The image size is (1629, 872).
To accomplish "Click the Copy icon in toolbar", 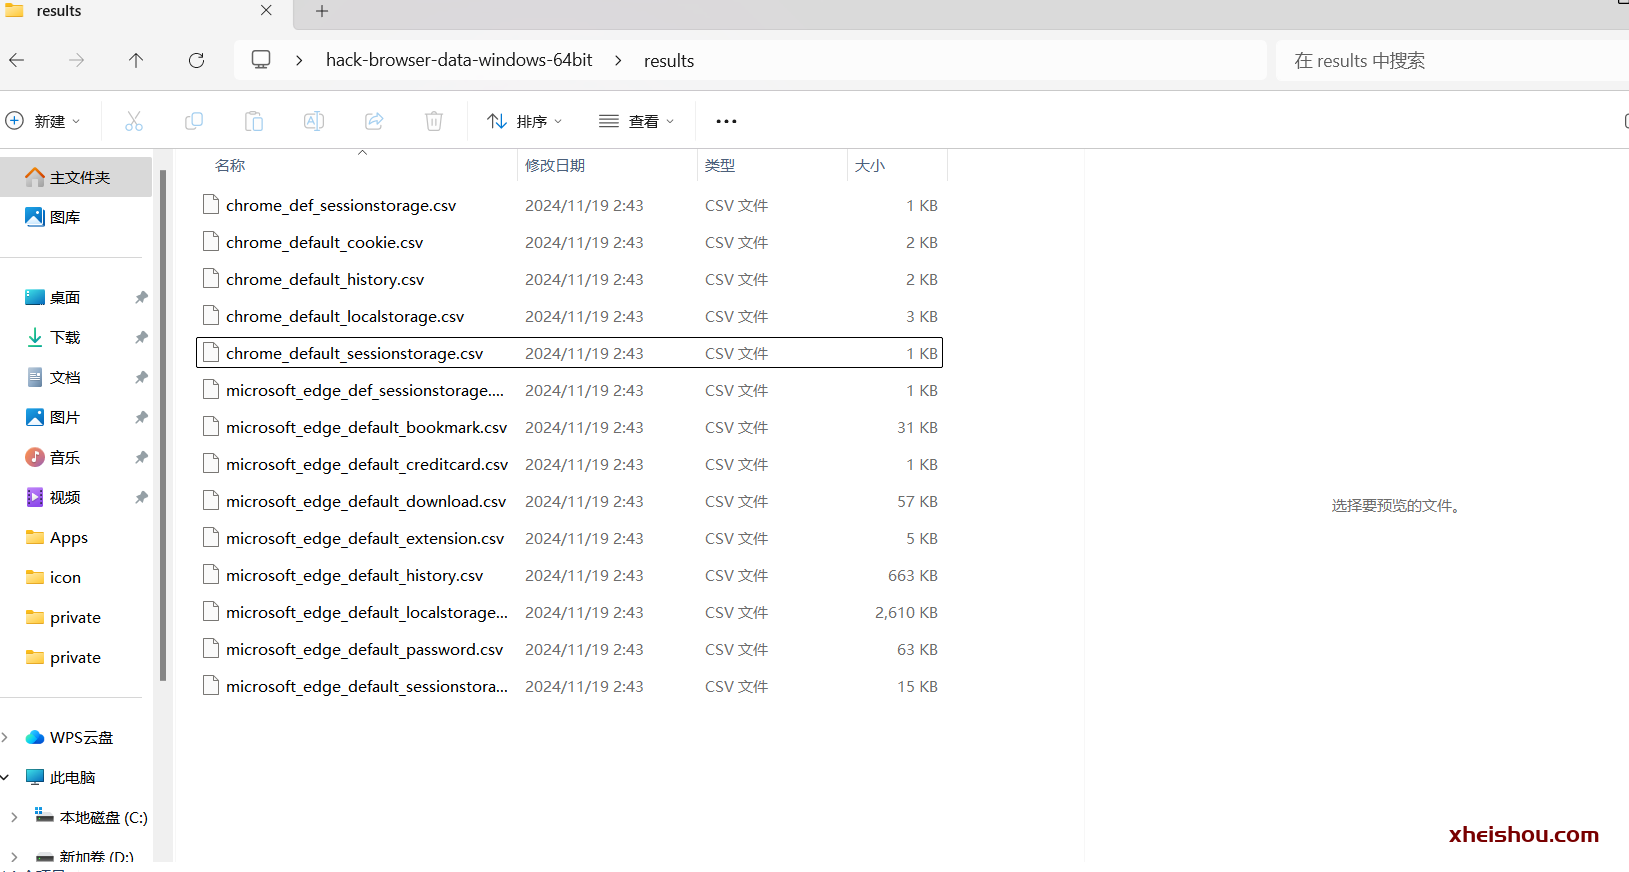I will coord(194,121).
